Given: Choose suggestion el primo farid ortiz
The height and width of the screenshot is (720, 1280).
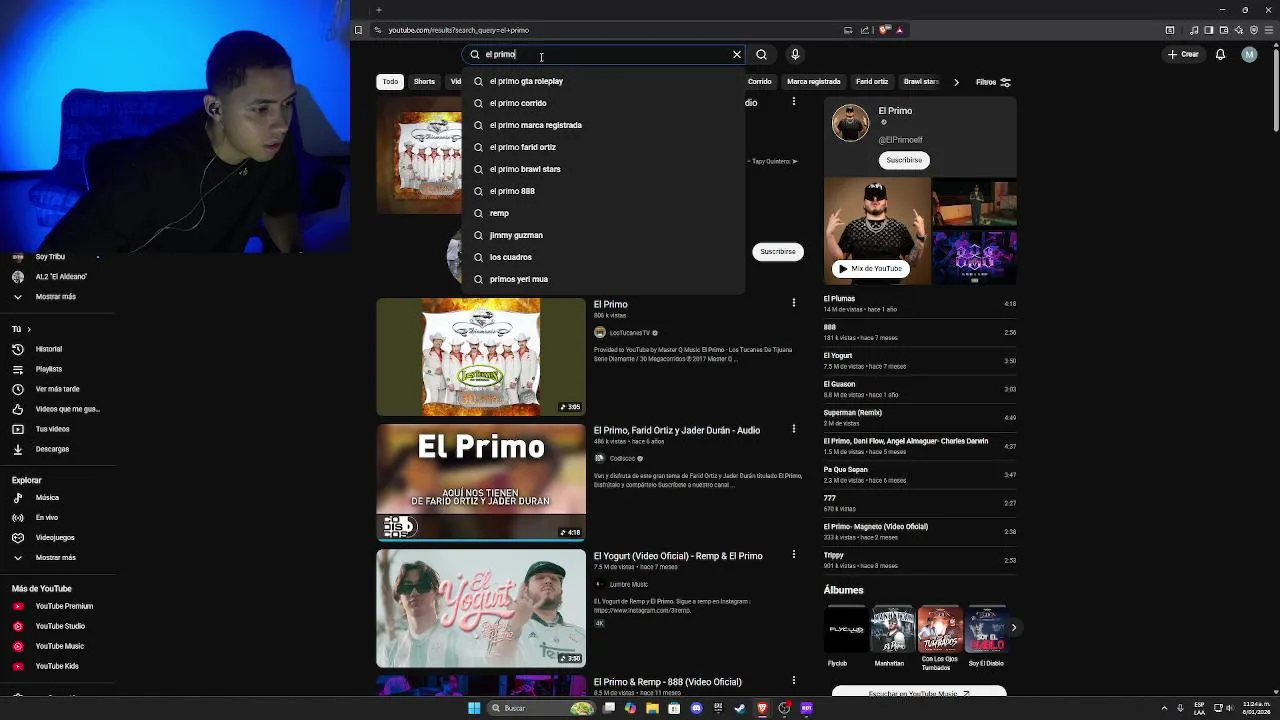Looking at the screenshot, I should point(603,147).
